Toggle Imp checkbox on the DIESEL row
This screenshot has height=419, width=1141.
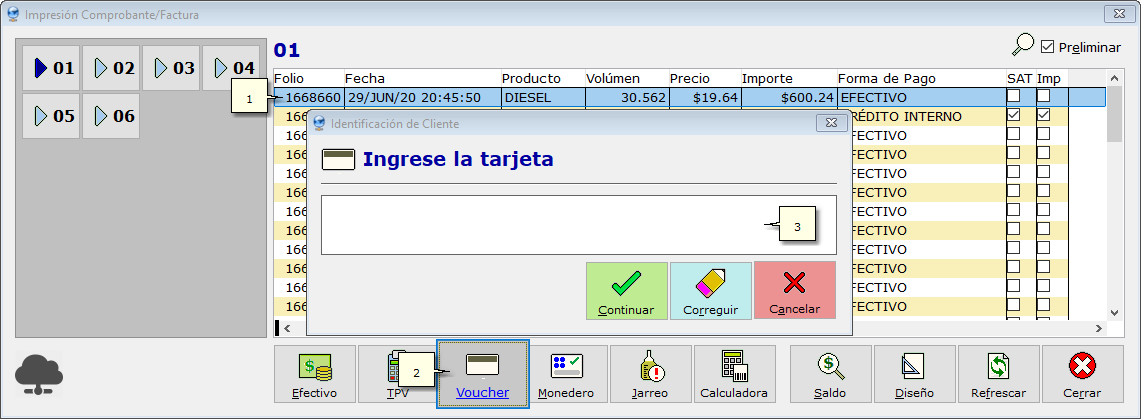1043,97
